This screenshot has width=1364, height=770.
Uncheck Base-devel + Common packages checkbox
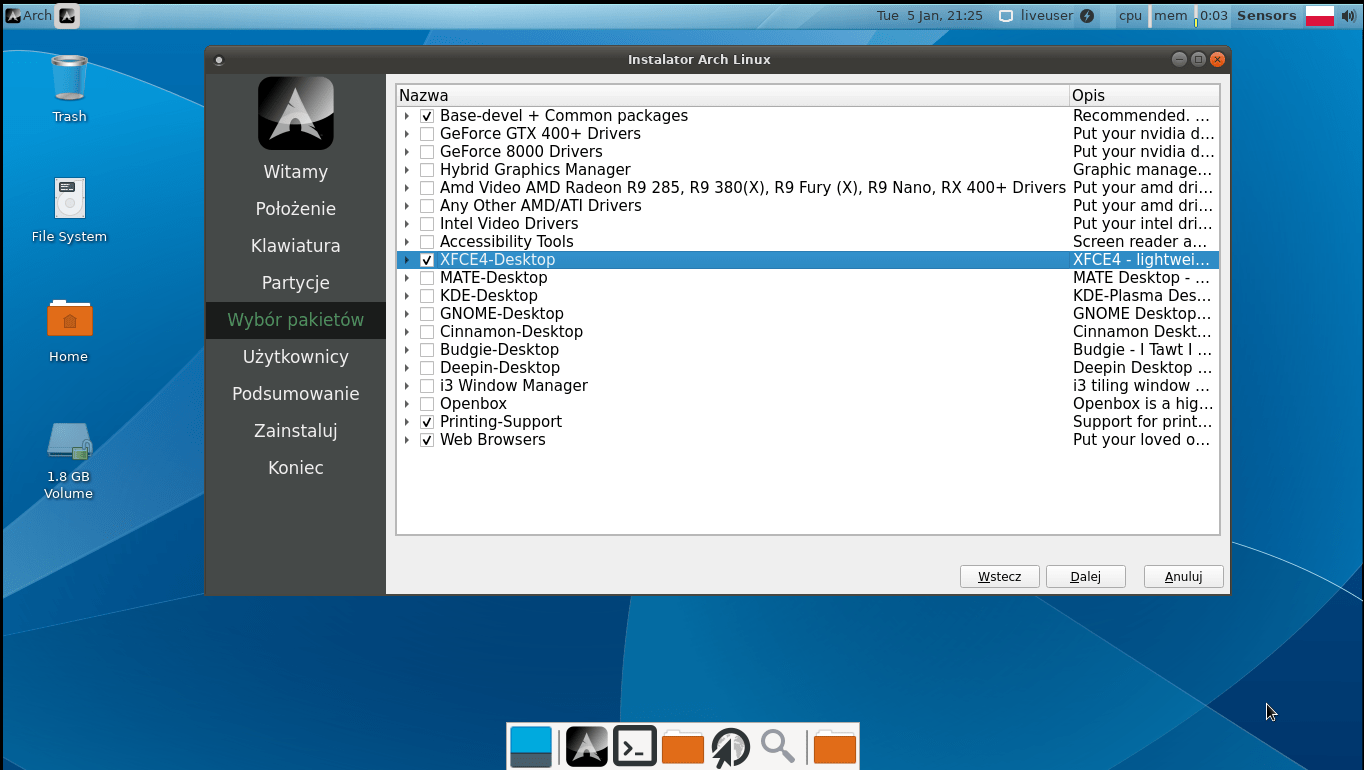pos(427,116)
